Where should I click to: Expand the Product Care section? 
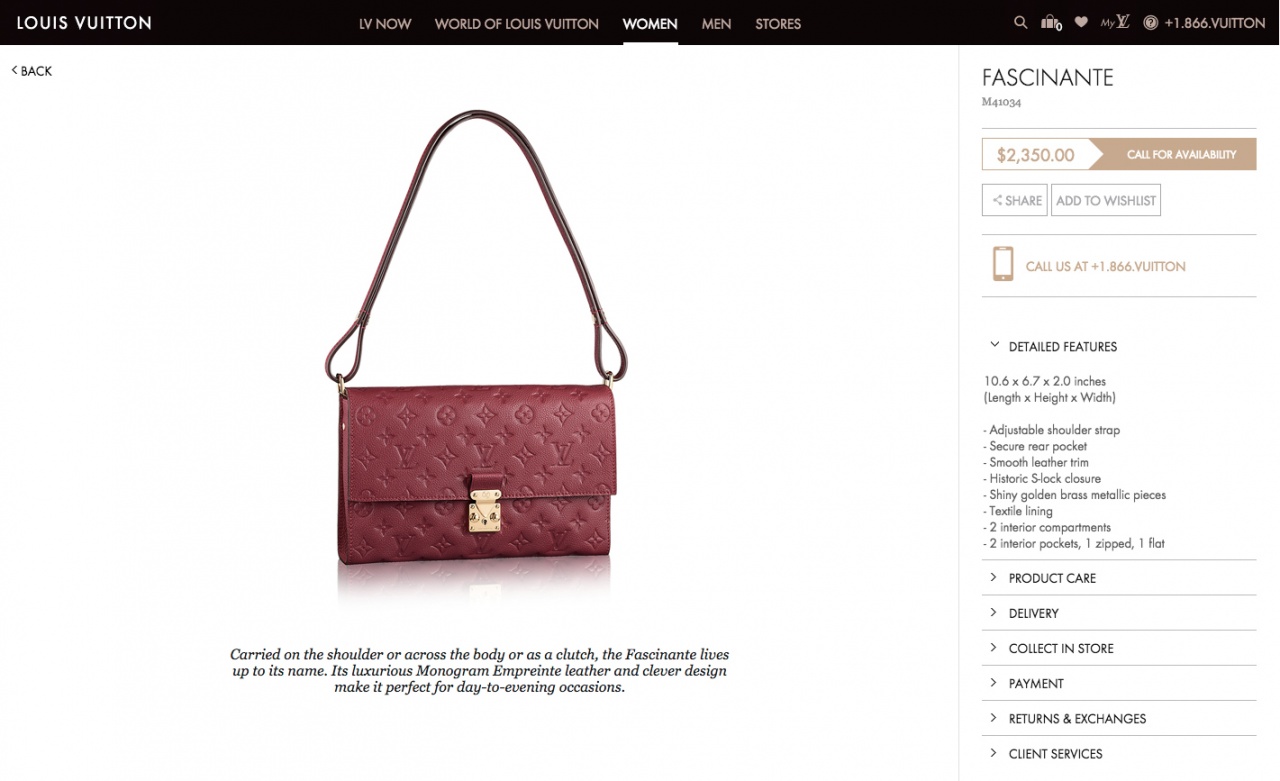click(x=1119, y=578)
